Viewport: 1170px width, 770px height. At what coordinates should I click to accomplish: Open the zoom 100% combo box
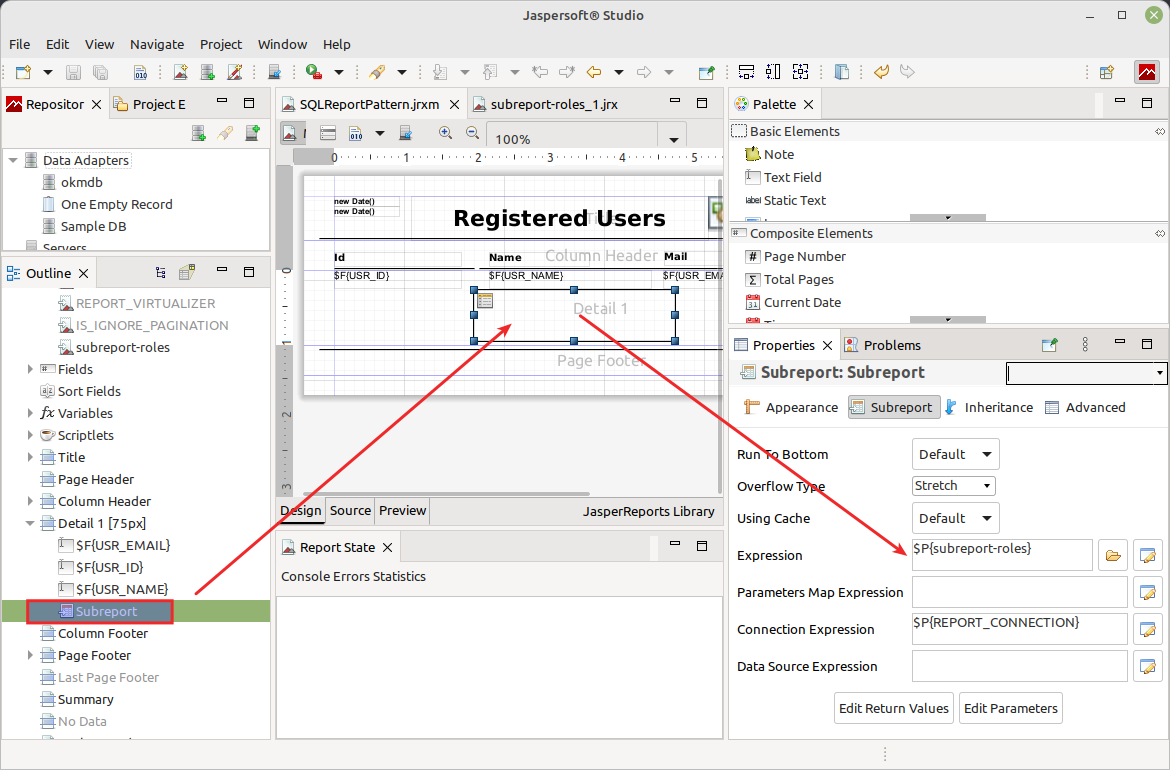coord(673,140)
